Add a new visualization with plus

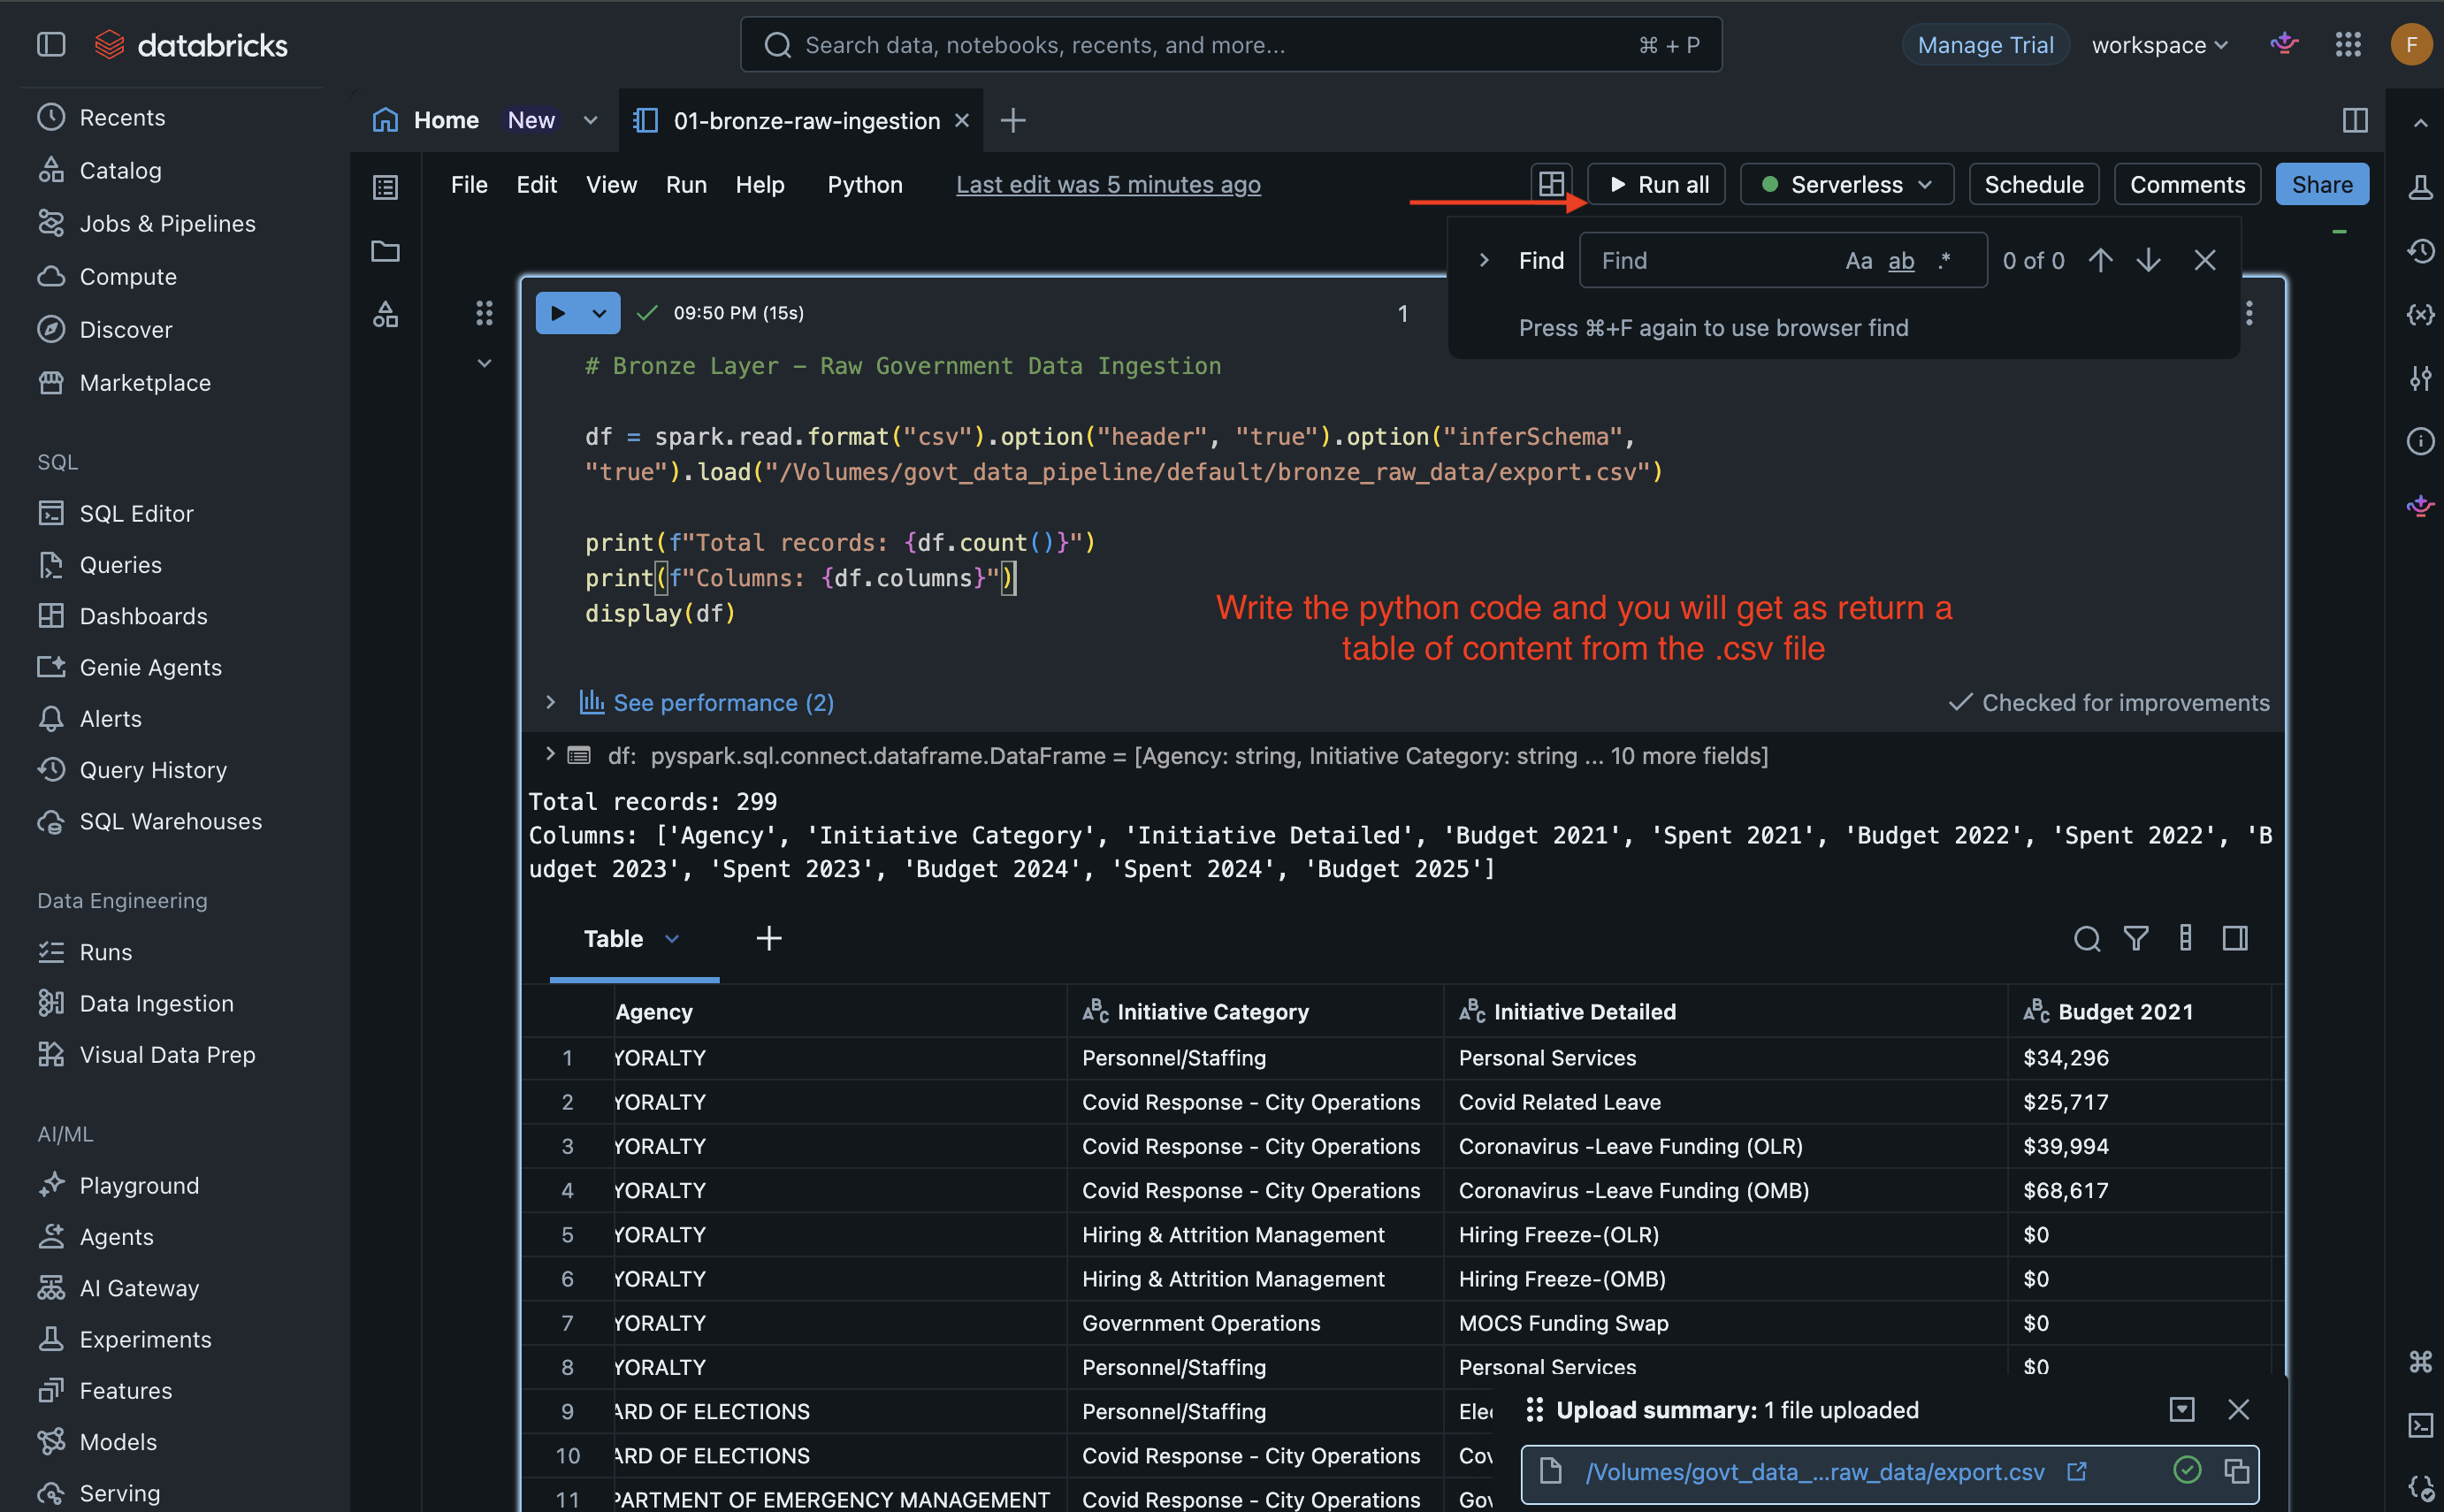[768, 938]
